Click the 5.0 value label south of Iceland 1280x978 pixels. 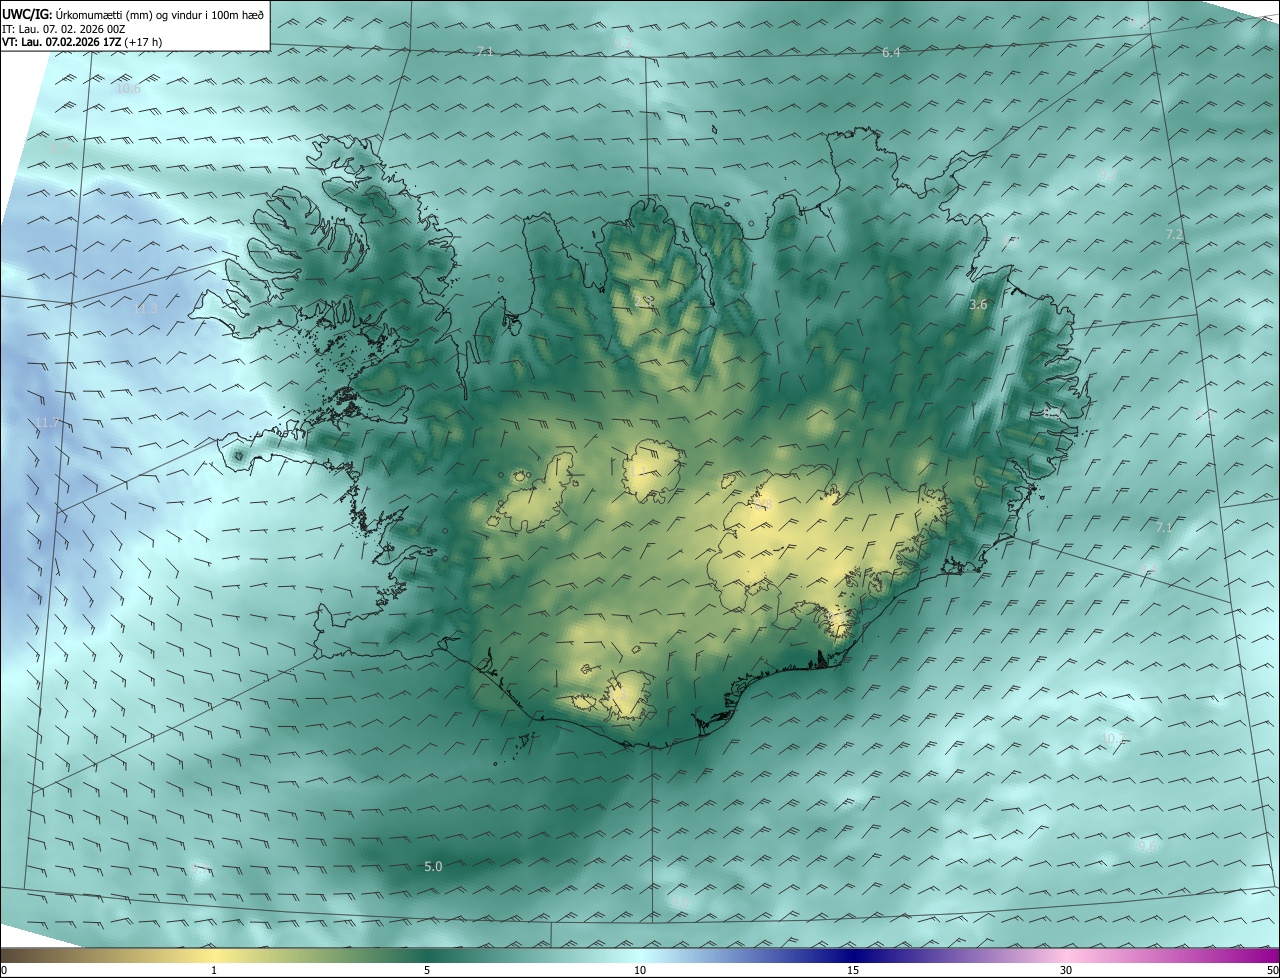click(433, 866)
